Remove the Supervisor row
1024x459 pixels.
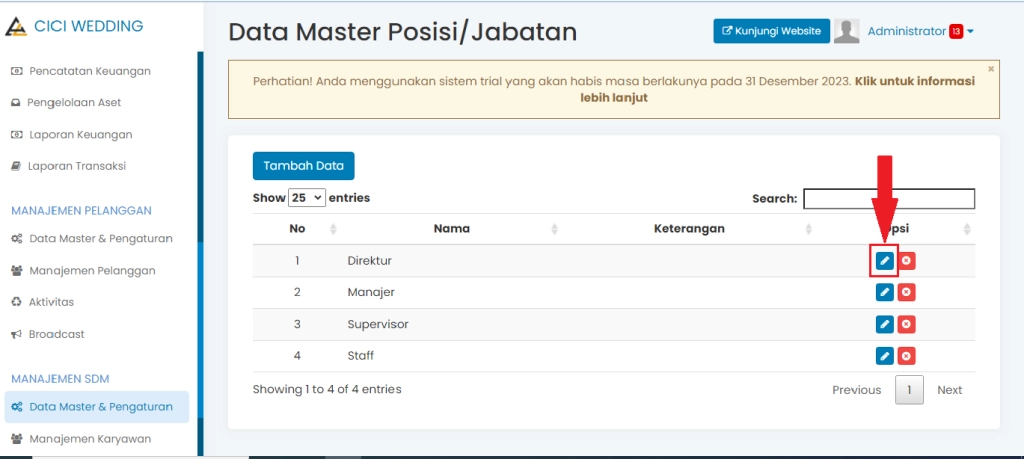click(906, 324)
